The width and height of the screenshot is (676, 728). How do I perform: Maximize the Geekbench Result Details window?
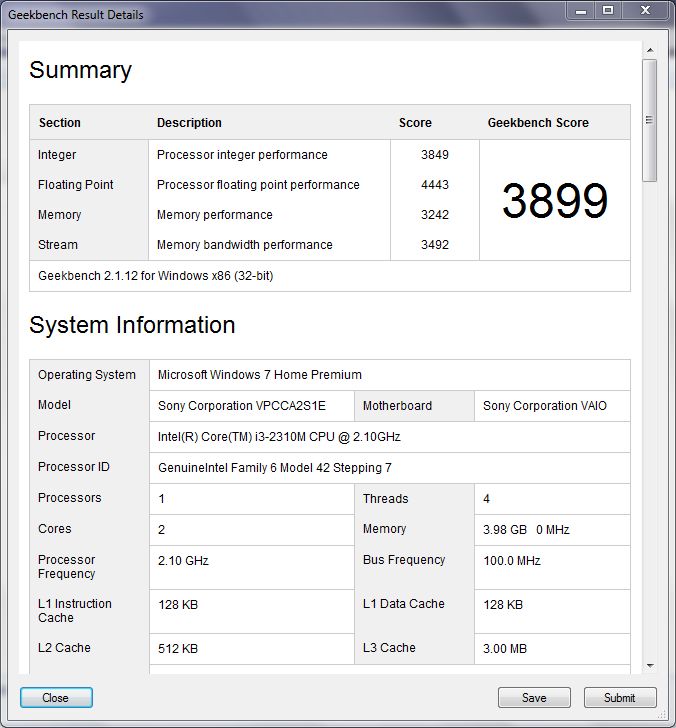(608, 11)
